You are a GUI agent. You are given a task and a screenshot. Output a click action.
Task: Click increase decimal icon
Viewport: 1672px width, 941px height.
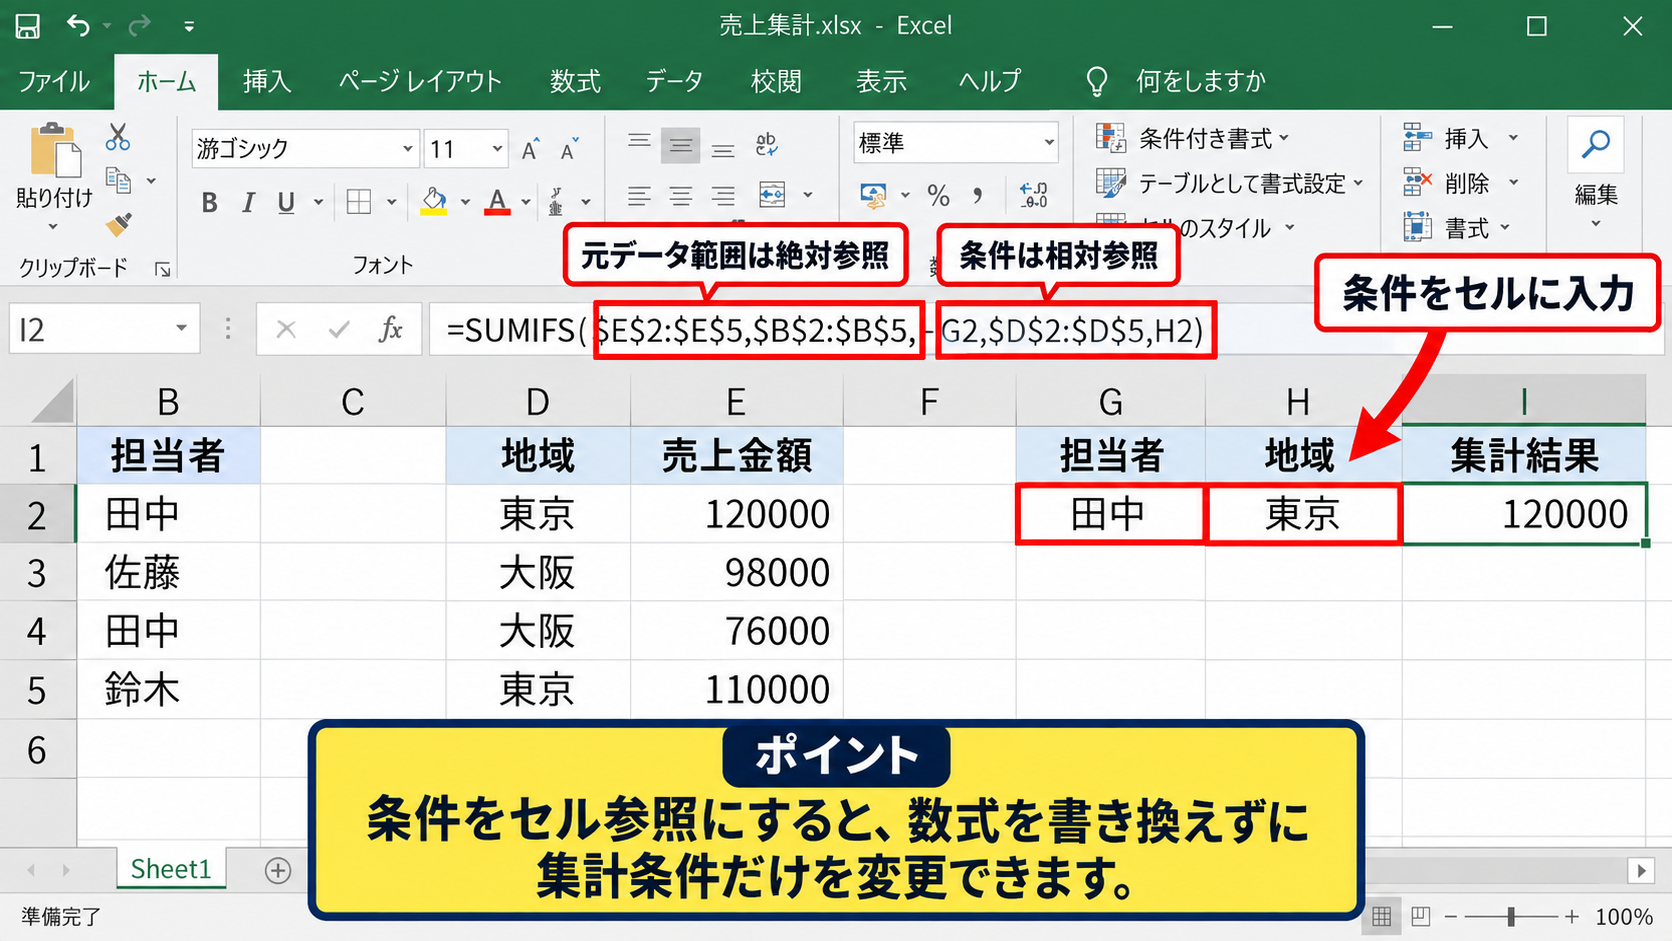pos(1033,195)
